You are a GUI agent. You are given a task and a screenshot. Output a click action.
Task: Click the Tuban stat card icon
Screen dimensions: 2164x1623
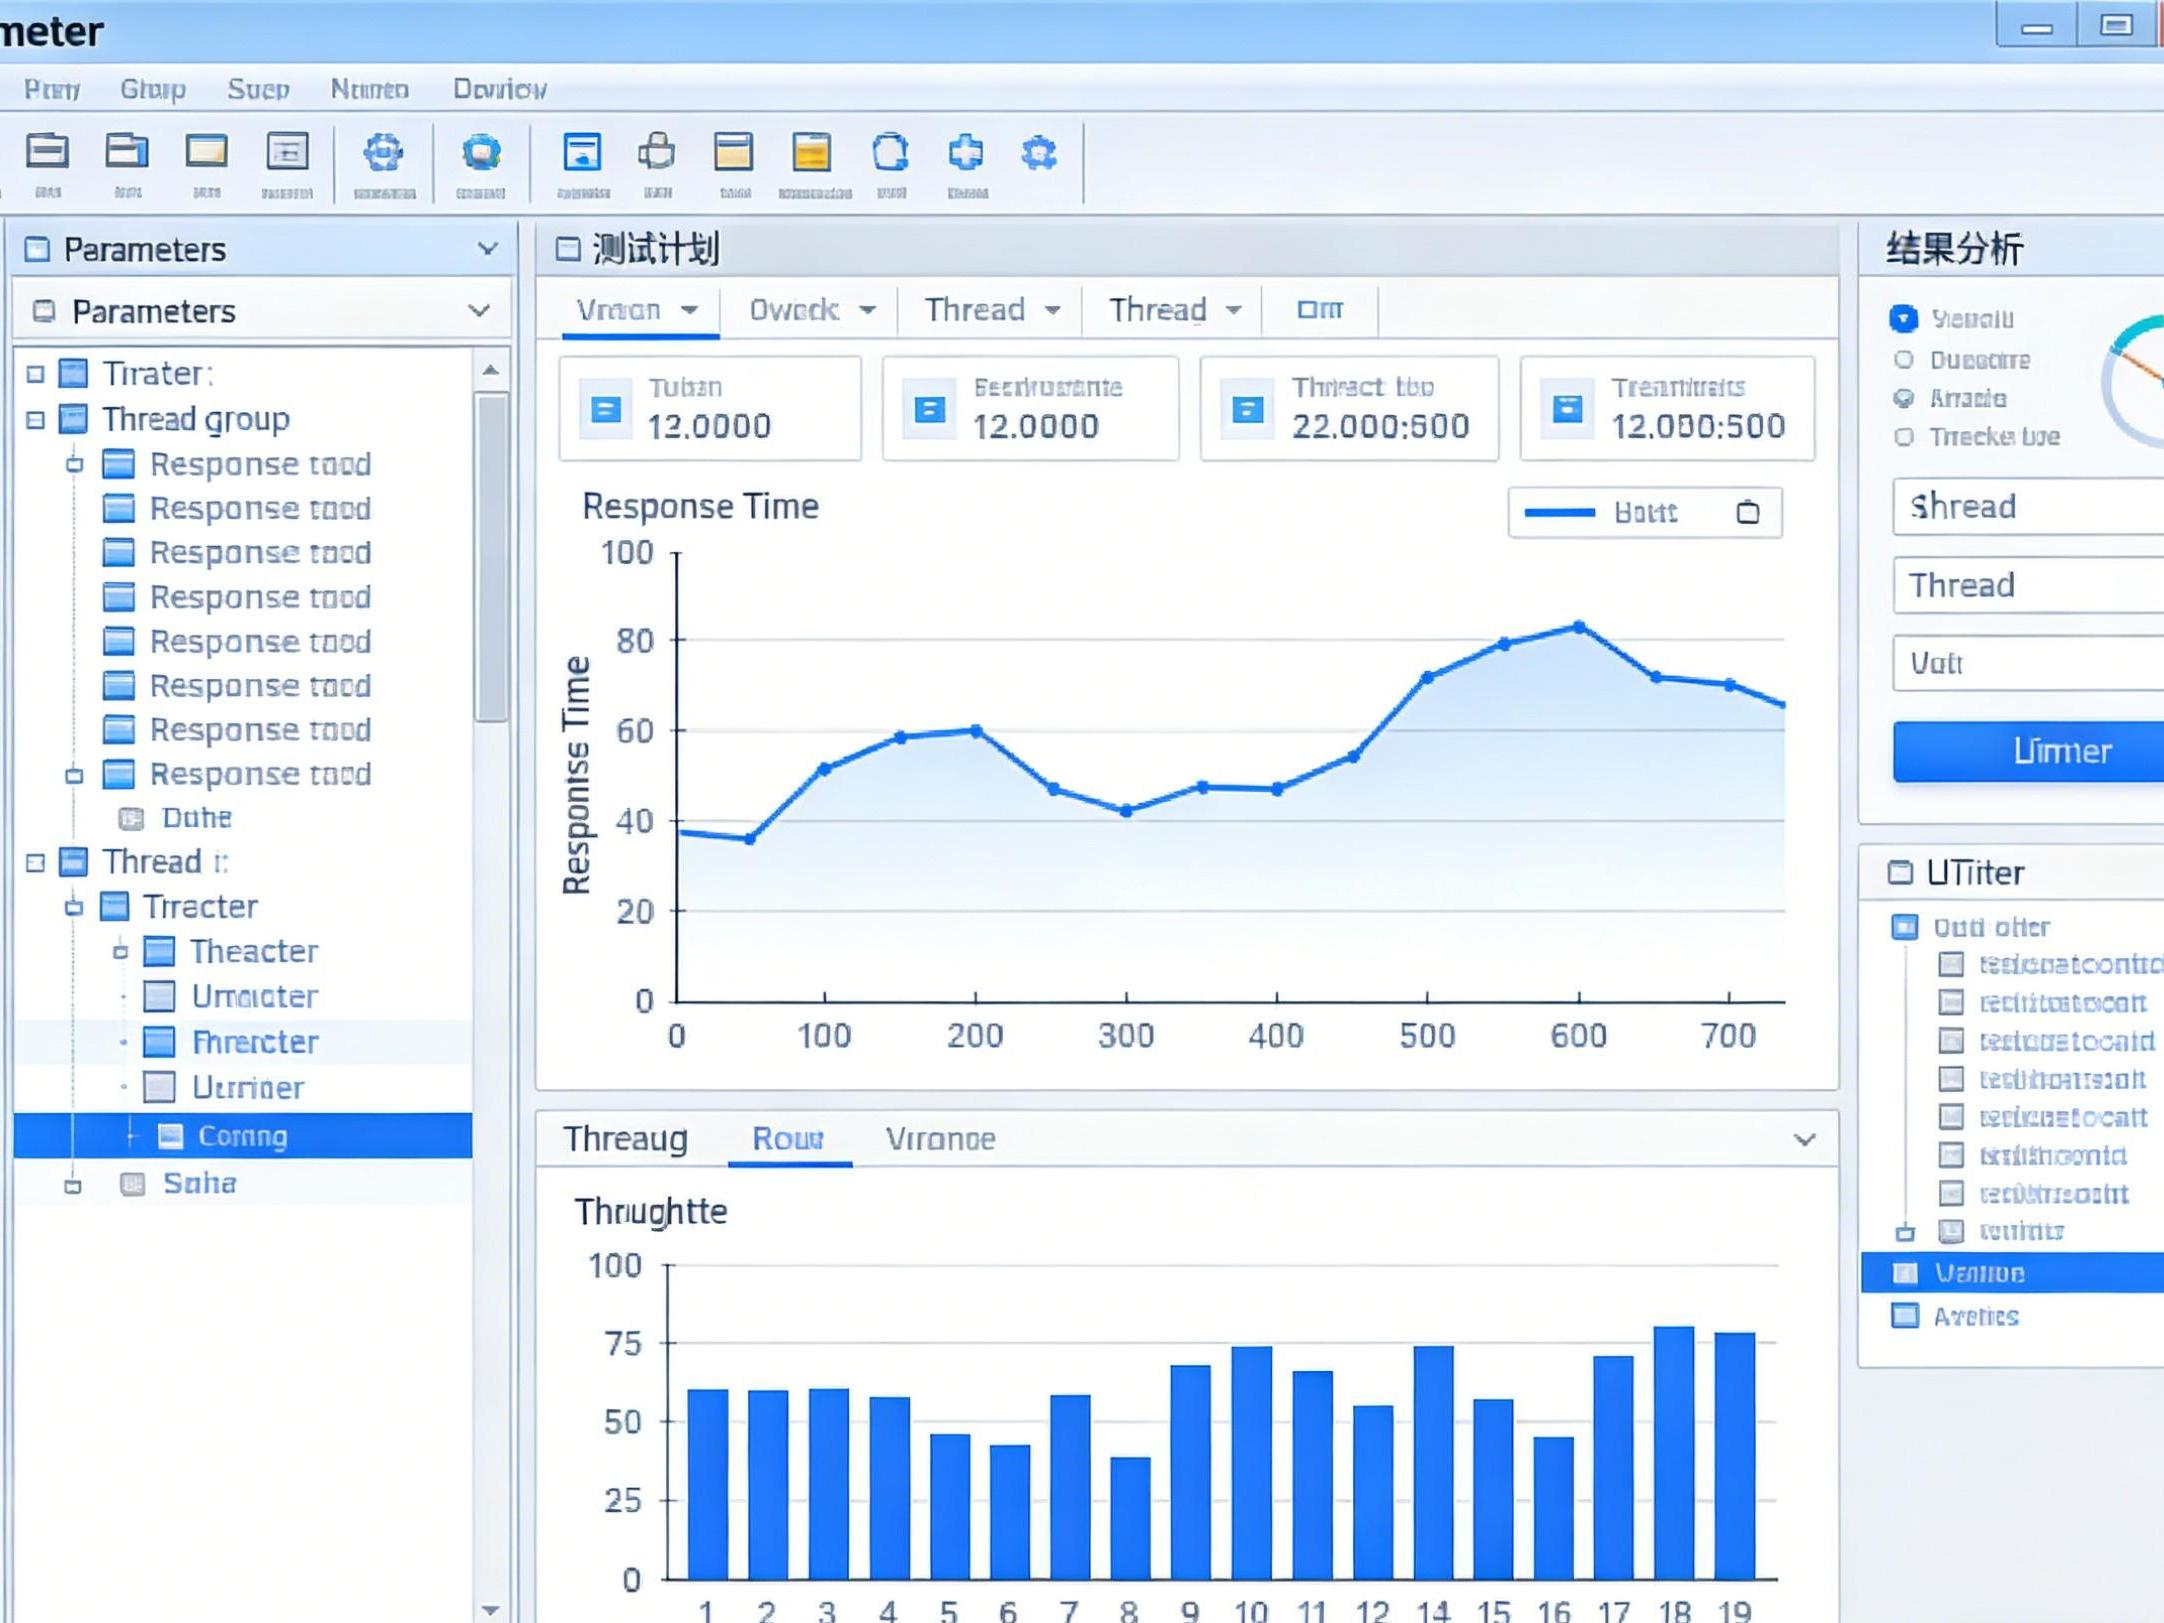click(606, 409)
